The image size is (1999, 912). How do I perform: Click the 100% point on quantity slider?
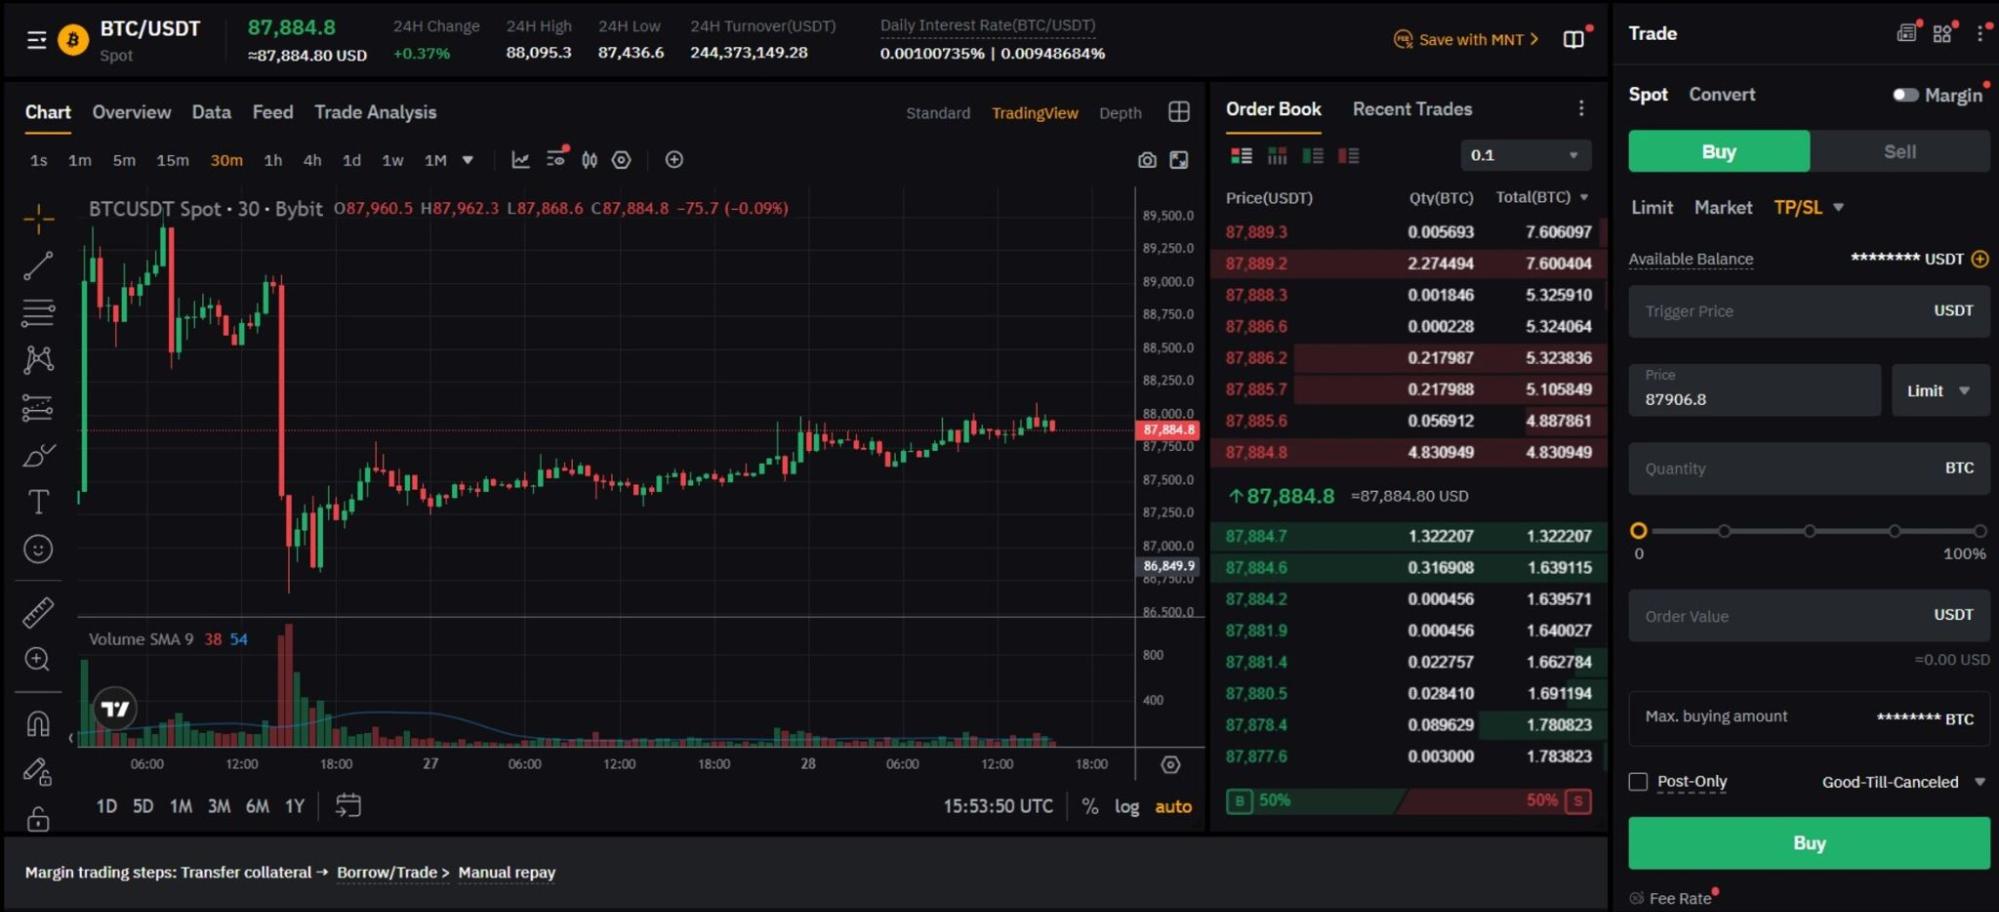[x=1979, y=531]
